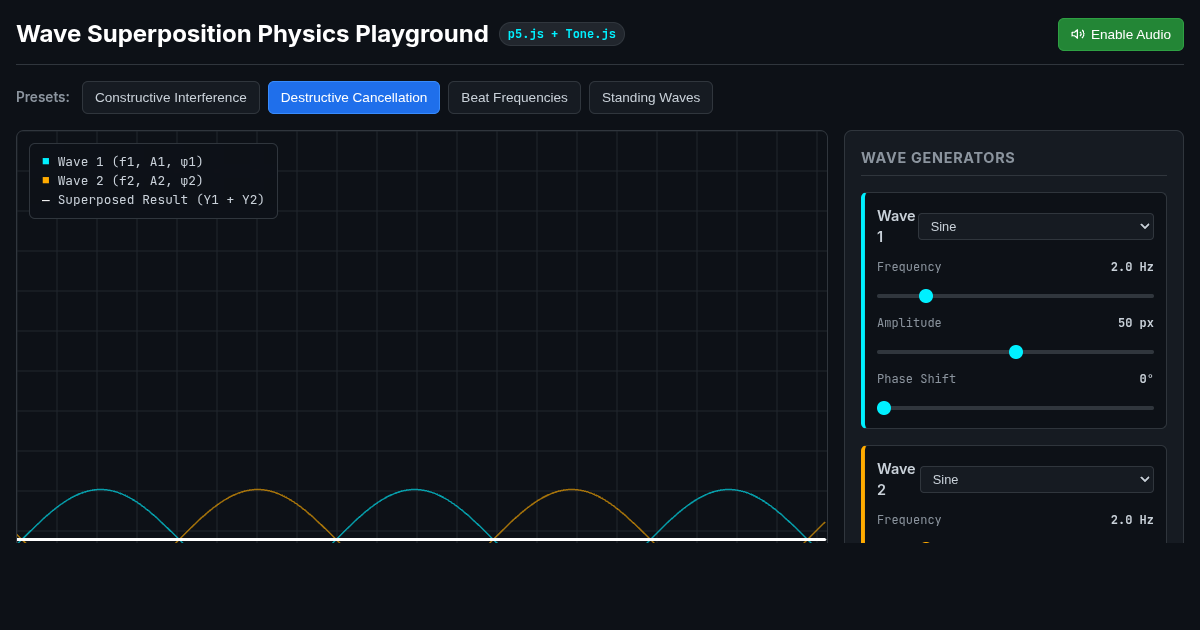
Task: Open Wave 2 waveform type dropdown
Action: click(1037, 479)
